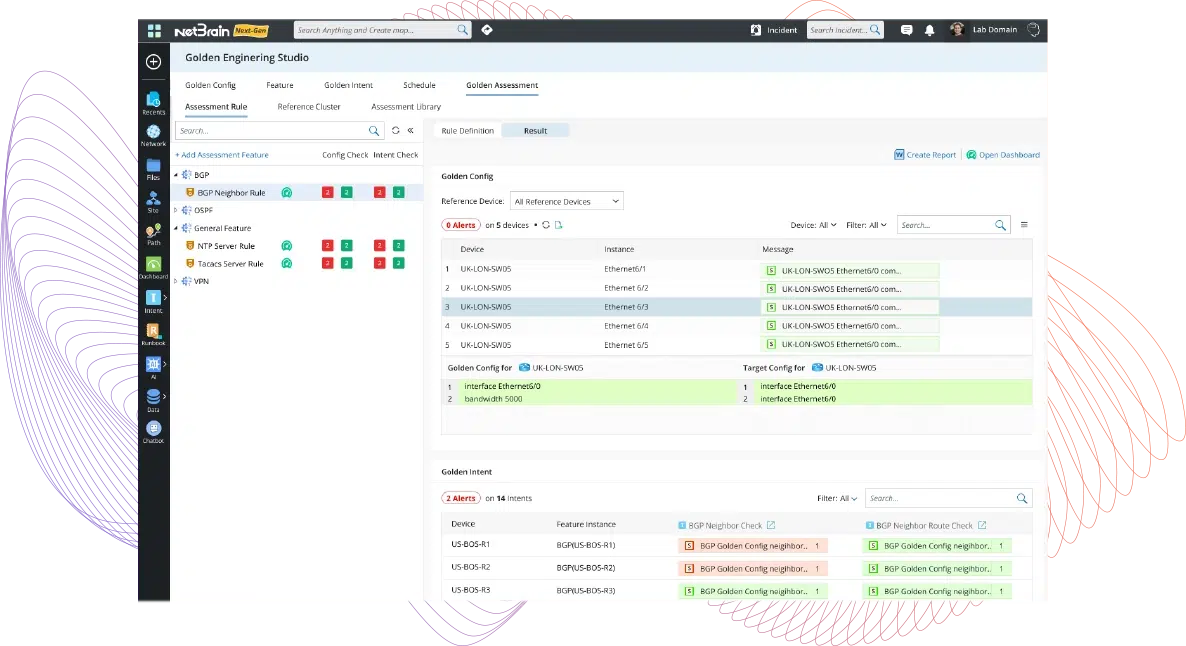Select the row with Ethernet 6/4 instance

pyautogui.click(x=737, y=326)
